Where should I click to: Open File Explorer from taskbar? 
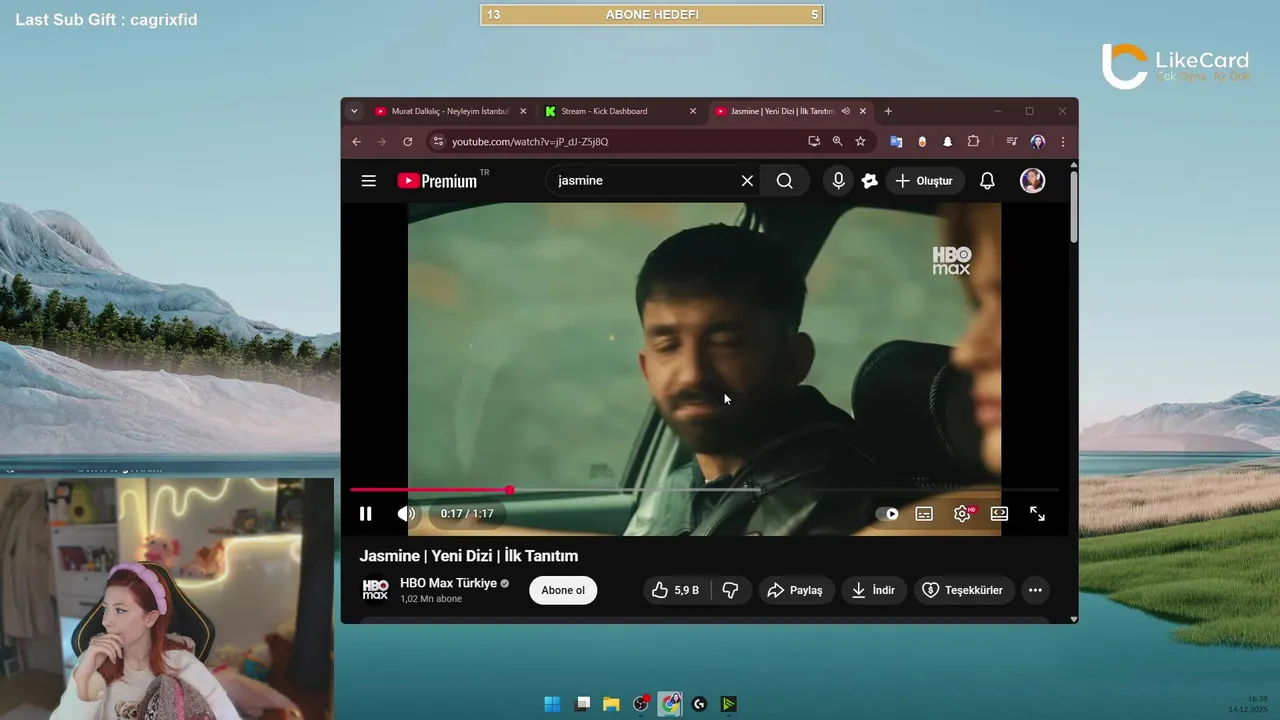(x=611, y=704)
